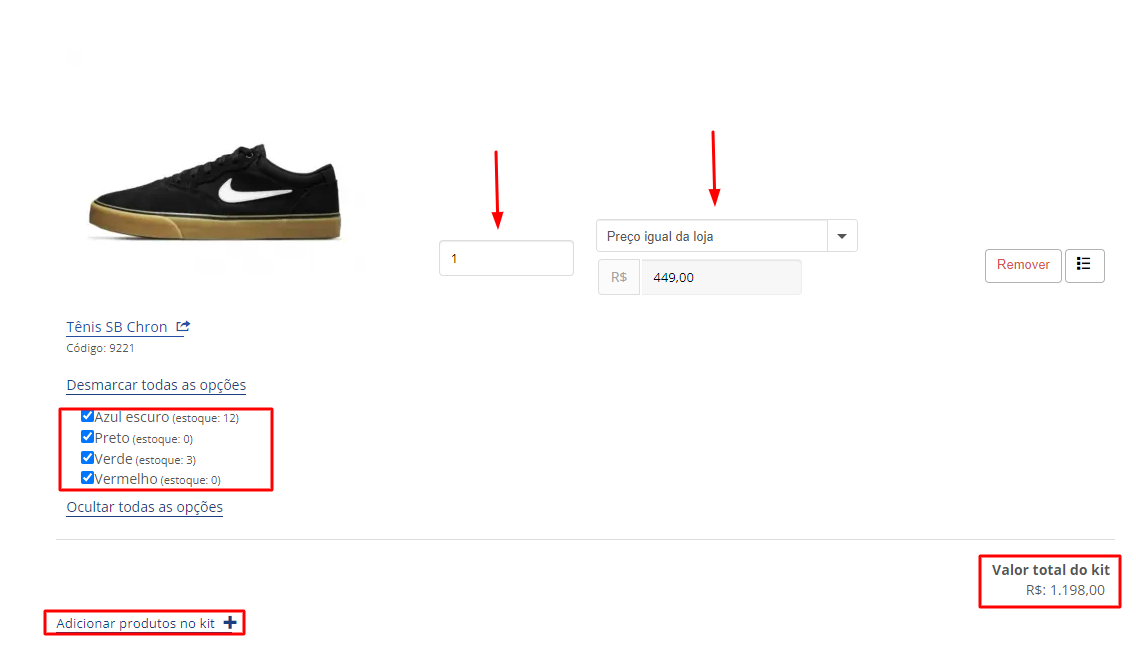Click the black Nike sneaker product image
This screenshot has height=652, width=1136.
pyautogui.click(x=215, y=193)
